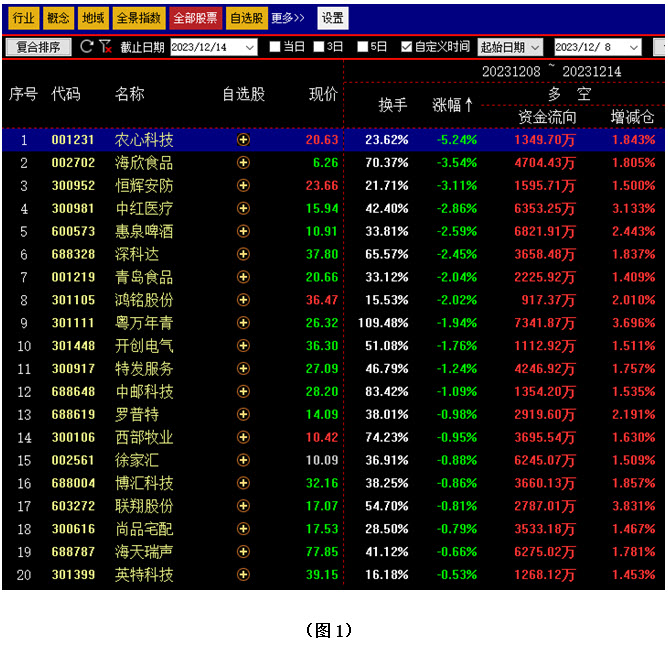Expand the 起始日期 dropdown
Viewport: 668px width, 654px height.
[x=535, y=47]
